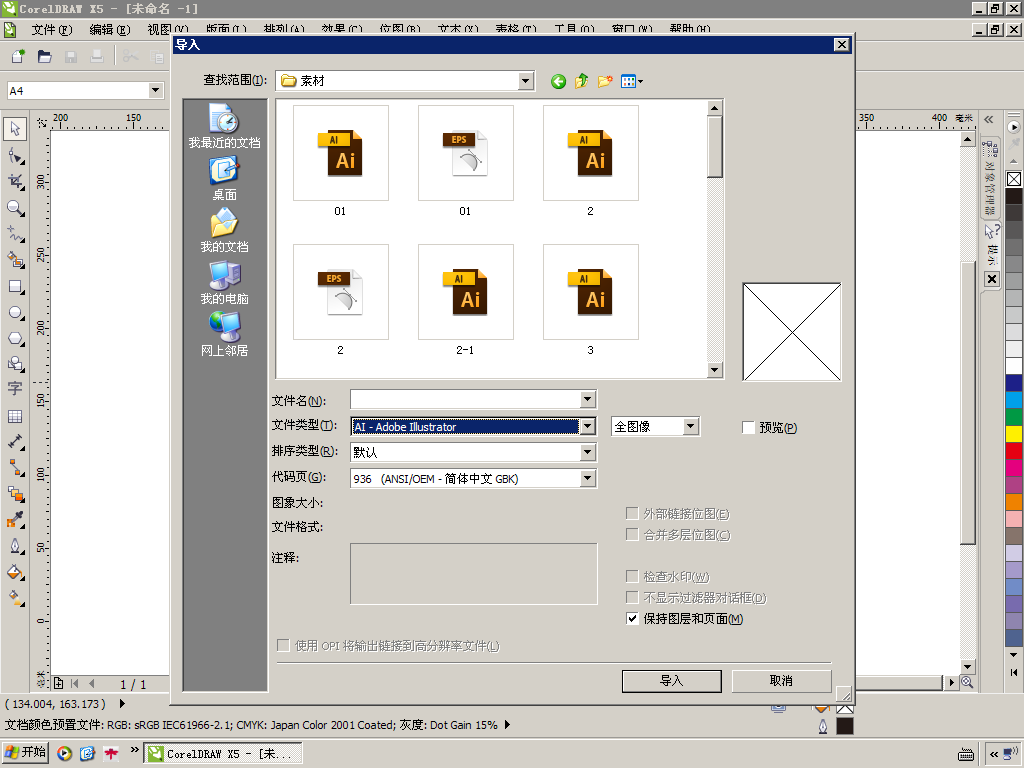Select the green palette swatch
This screenshot has width=1024, height=768.
[1014, 417]
